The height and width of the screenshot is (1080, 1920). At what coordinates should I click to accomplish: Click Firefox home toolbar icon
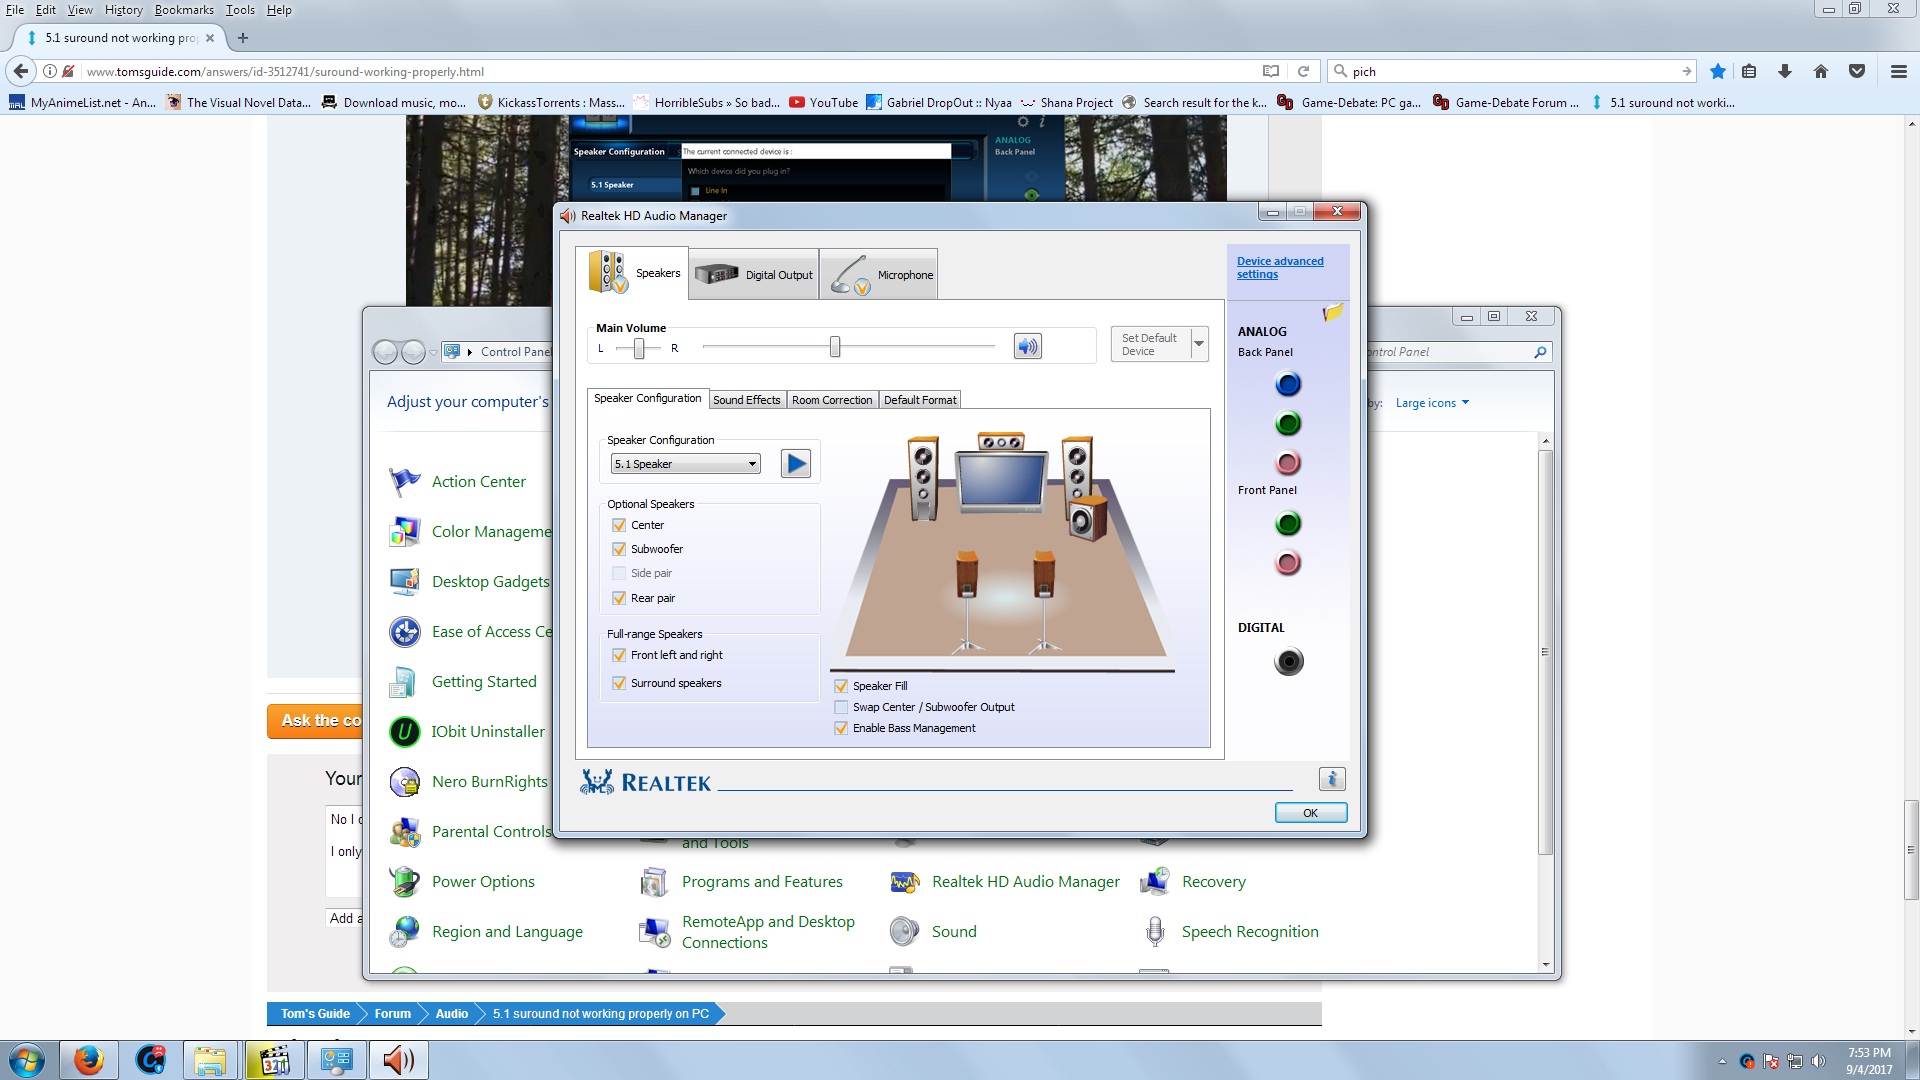(x=1821, y=71)
